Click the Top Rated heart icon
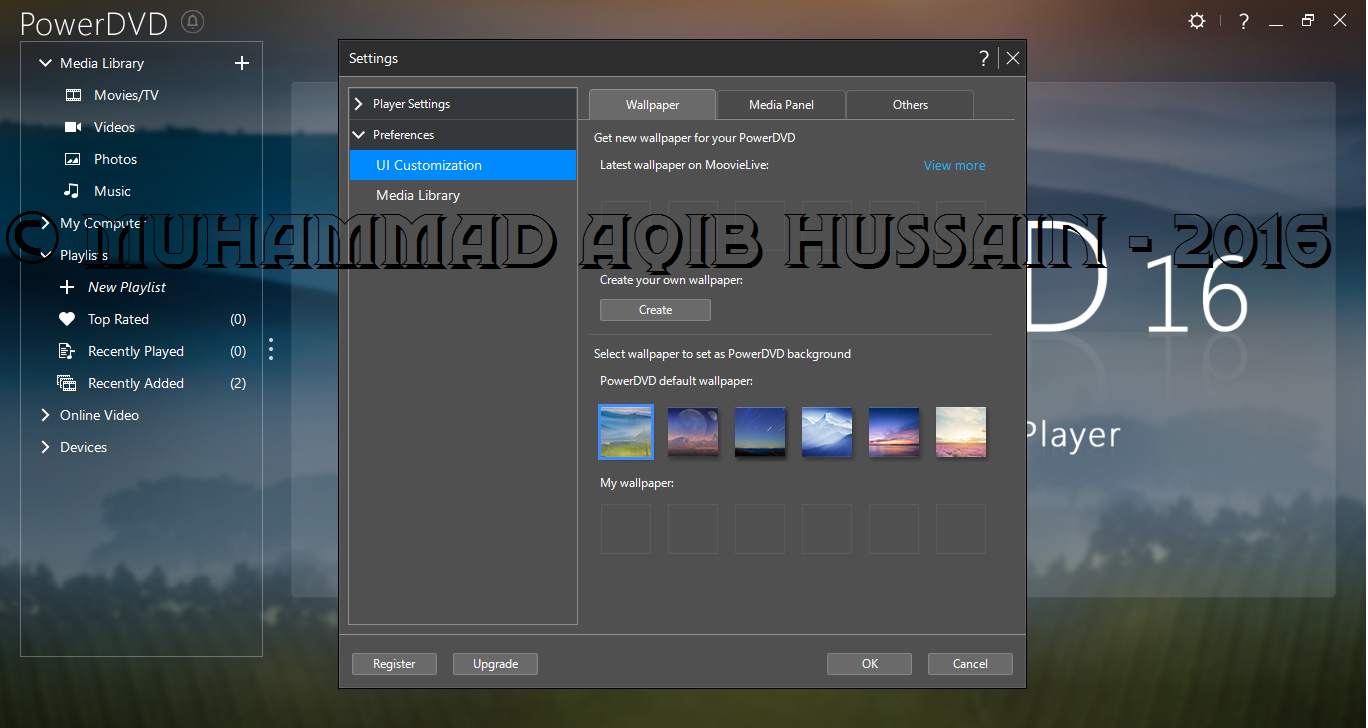1368x728 pixels. tap(67, 319)
